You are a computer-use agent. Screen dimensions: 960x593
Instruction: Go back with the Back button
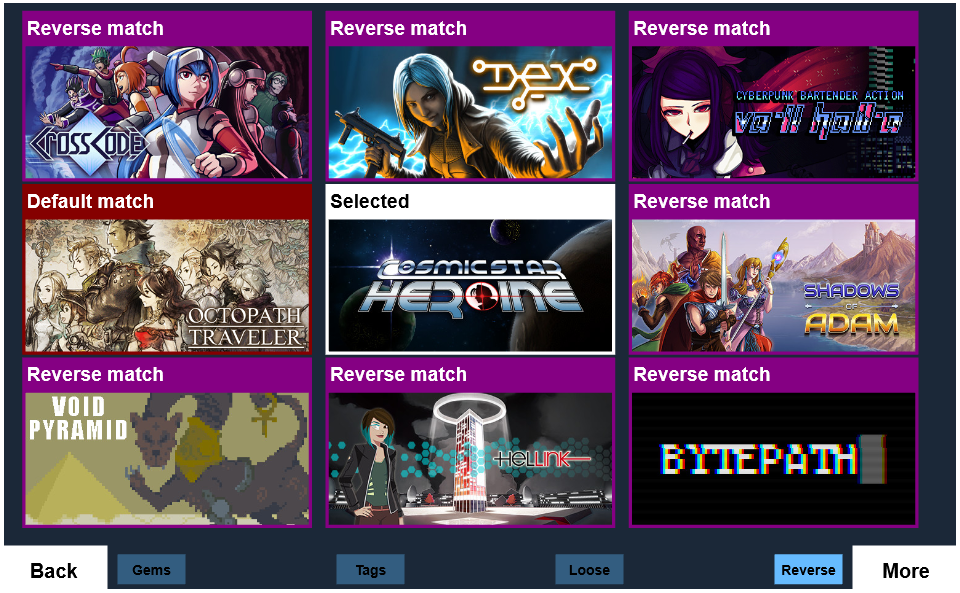[54, 570]
